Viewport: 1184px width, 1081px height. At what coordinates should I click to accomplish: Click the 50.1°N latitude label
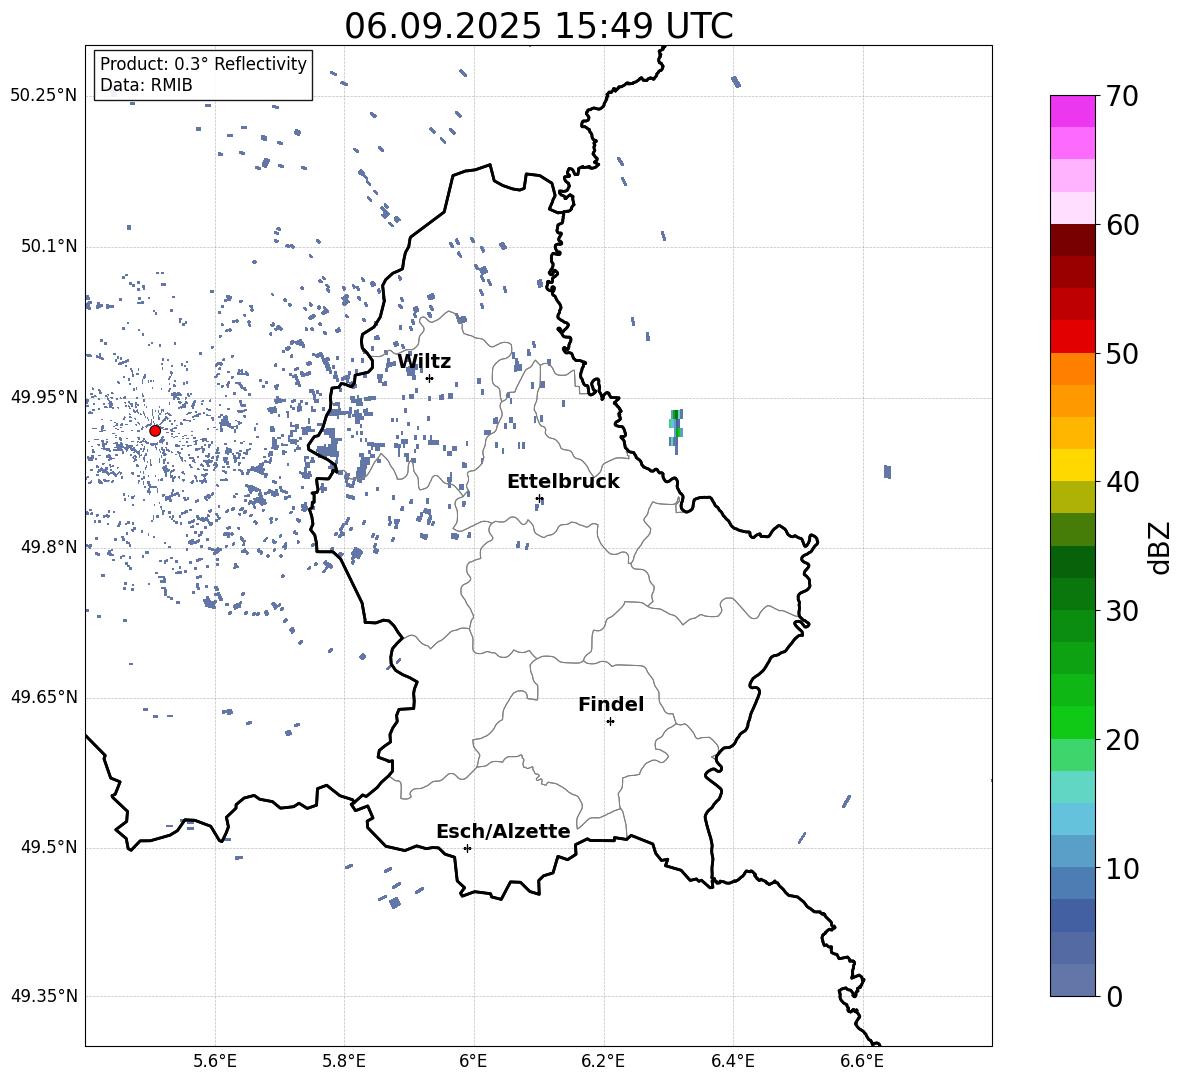49,247
